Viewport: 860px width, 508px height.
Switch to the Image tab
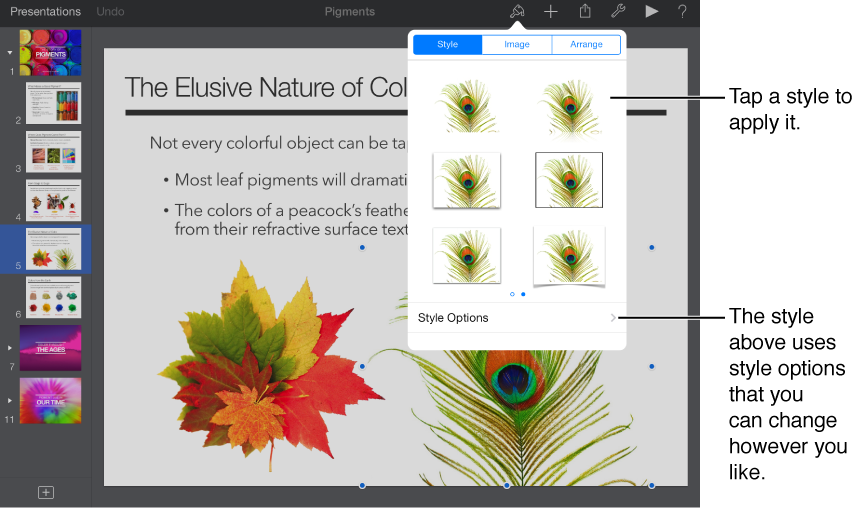point(517,44)
